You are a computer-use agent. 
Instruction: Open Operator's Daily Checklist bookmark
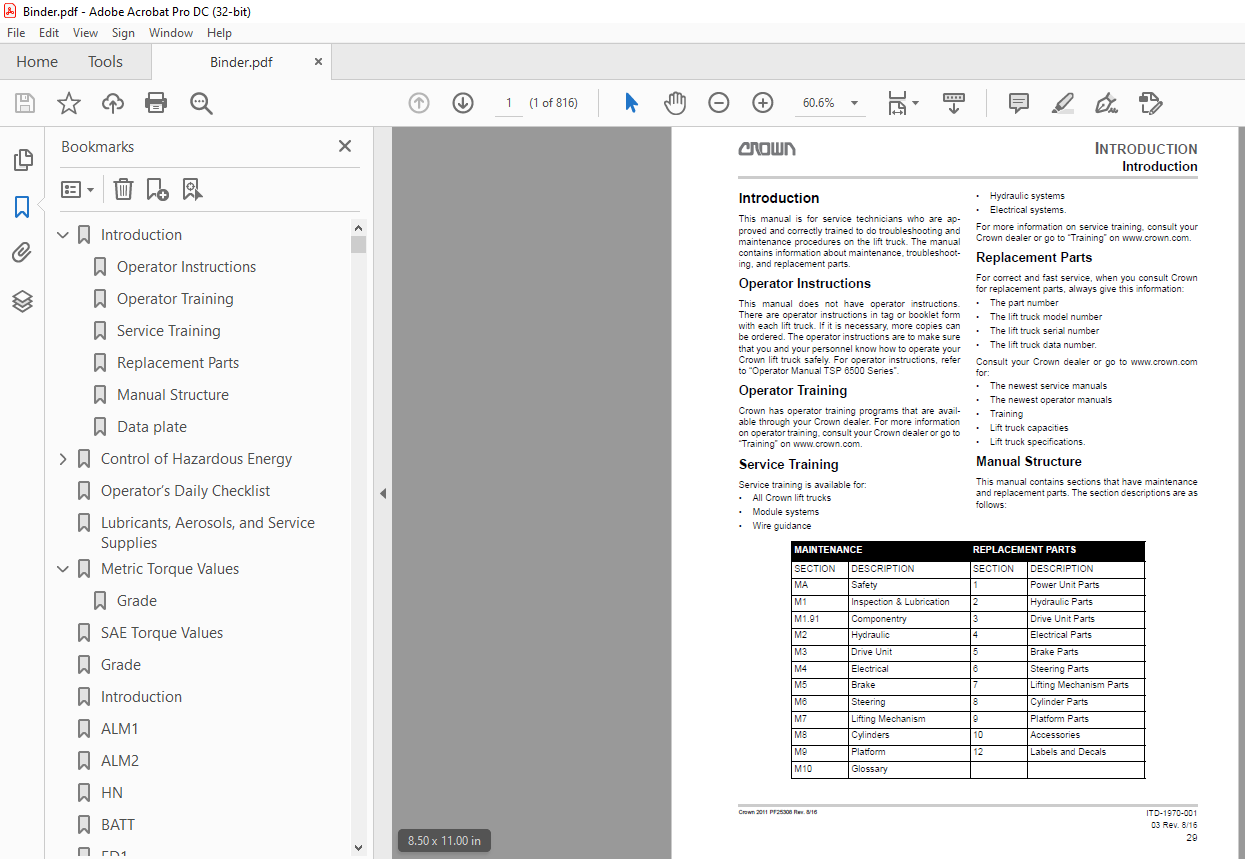[x=185, y=491]
